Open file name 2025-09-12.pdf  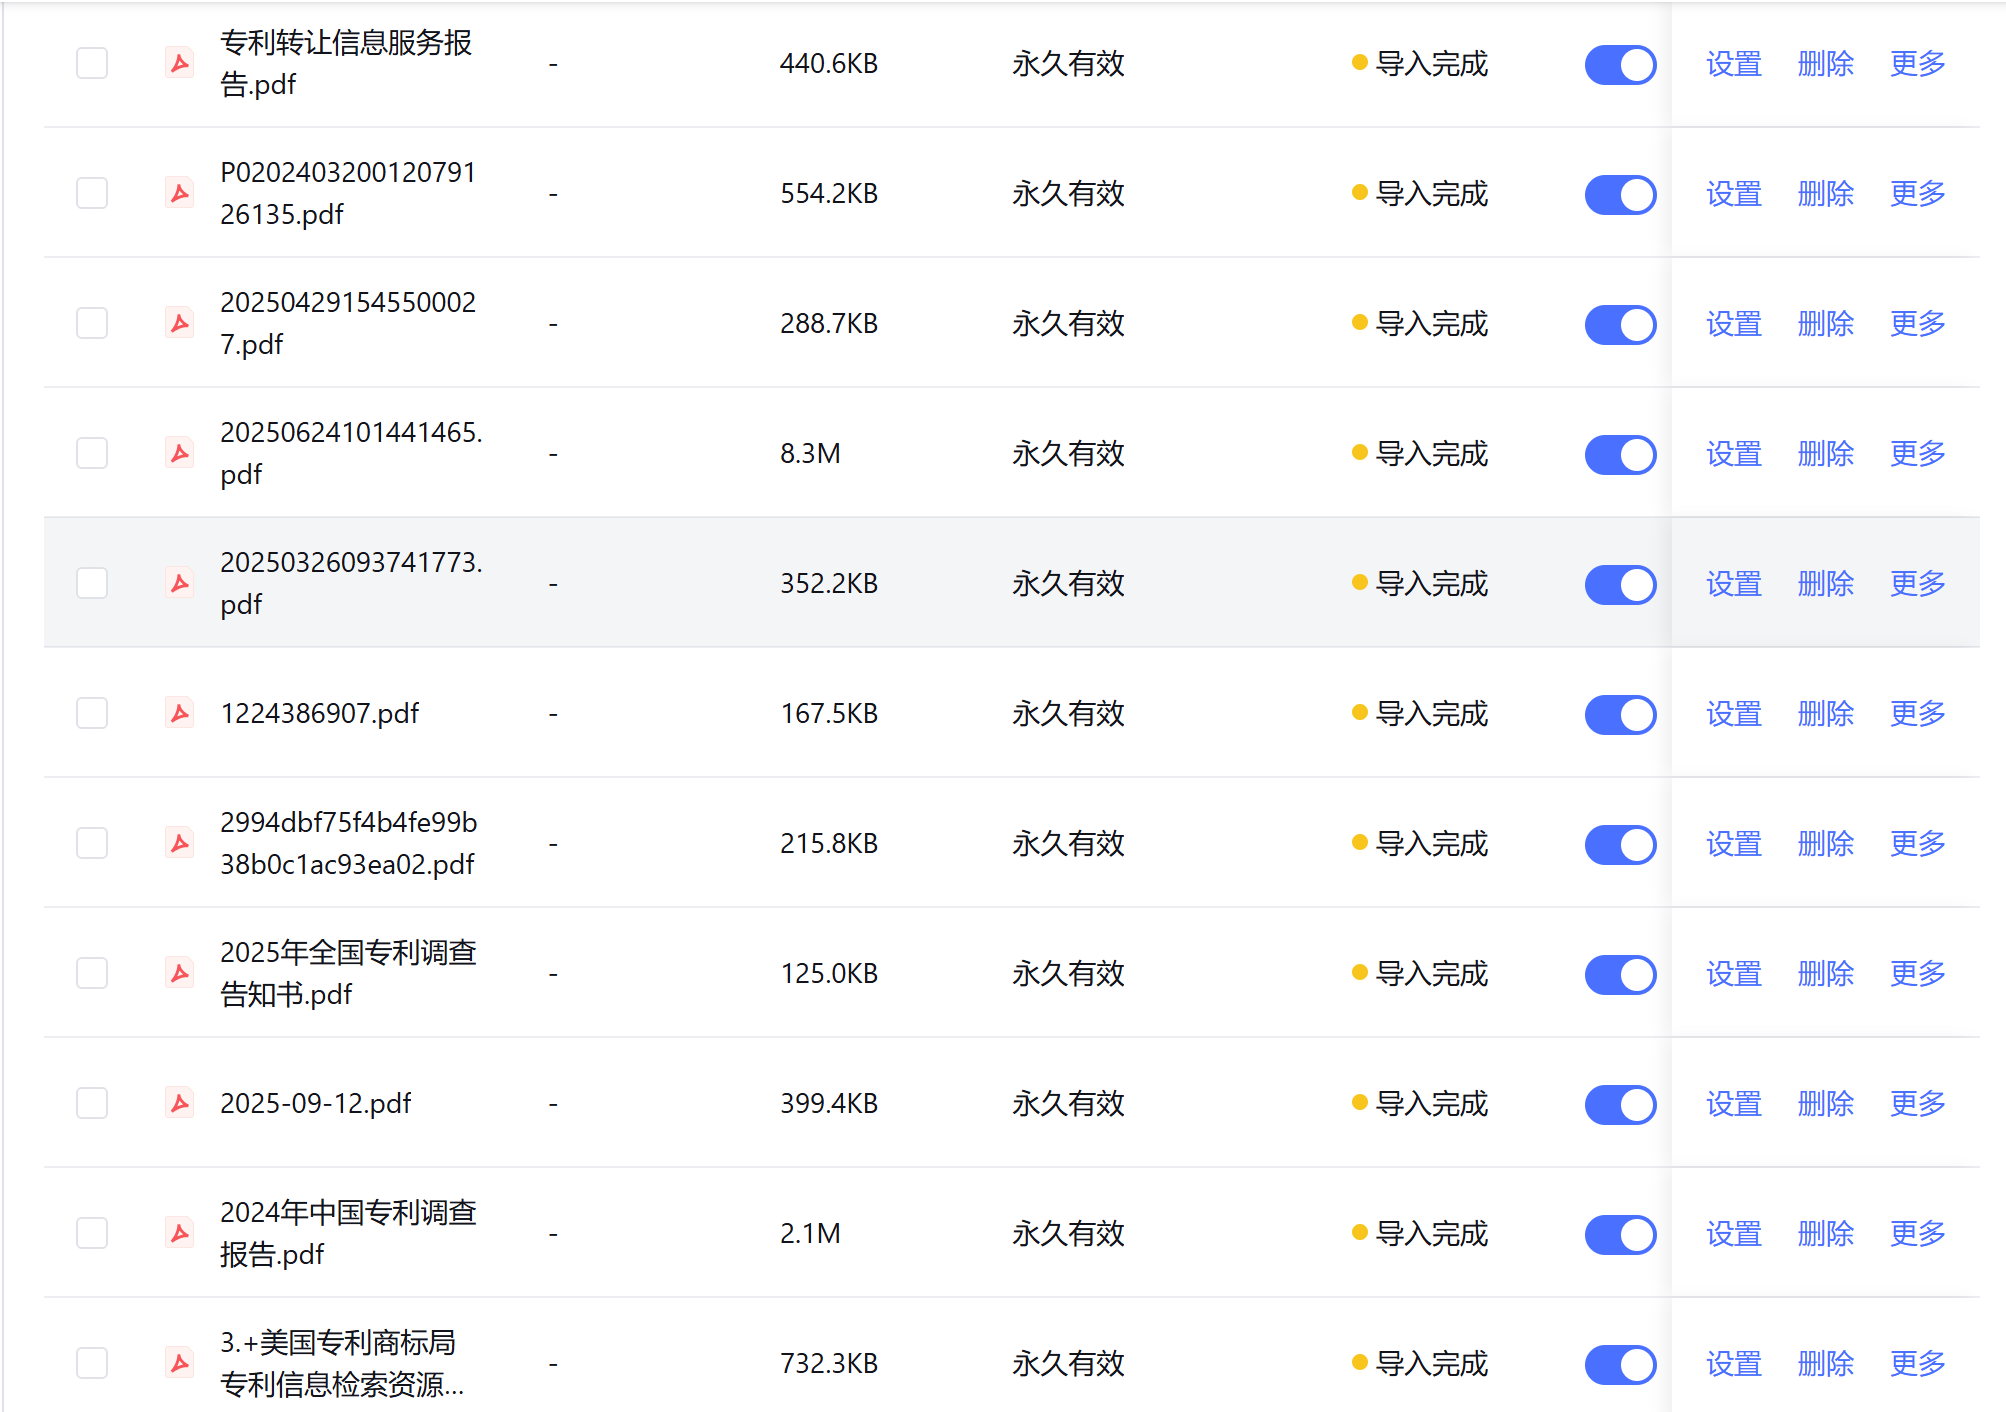click(x=315, y=1104)
